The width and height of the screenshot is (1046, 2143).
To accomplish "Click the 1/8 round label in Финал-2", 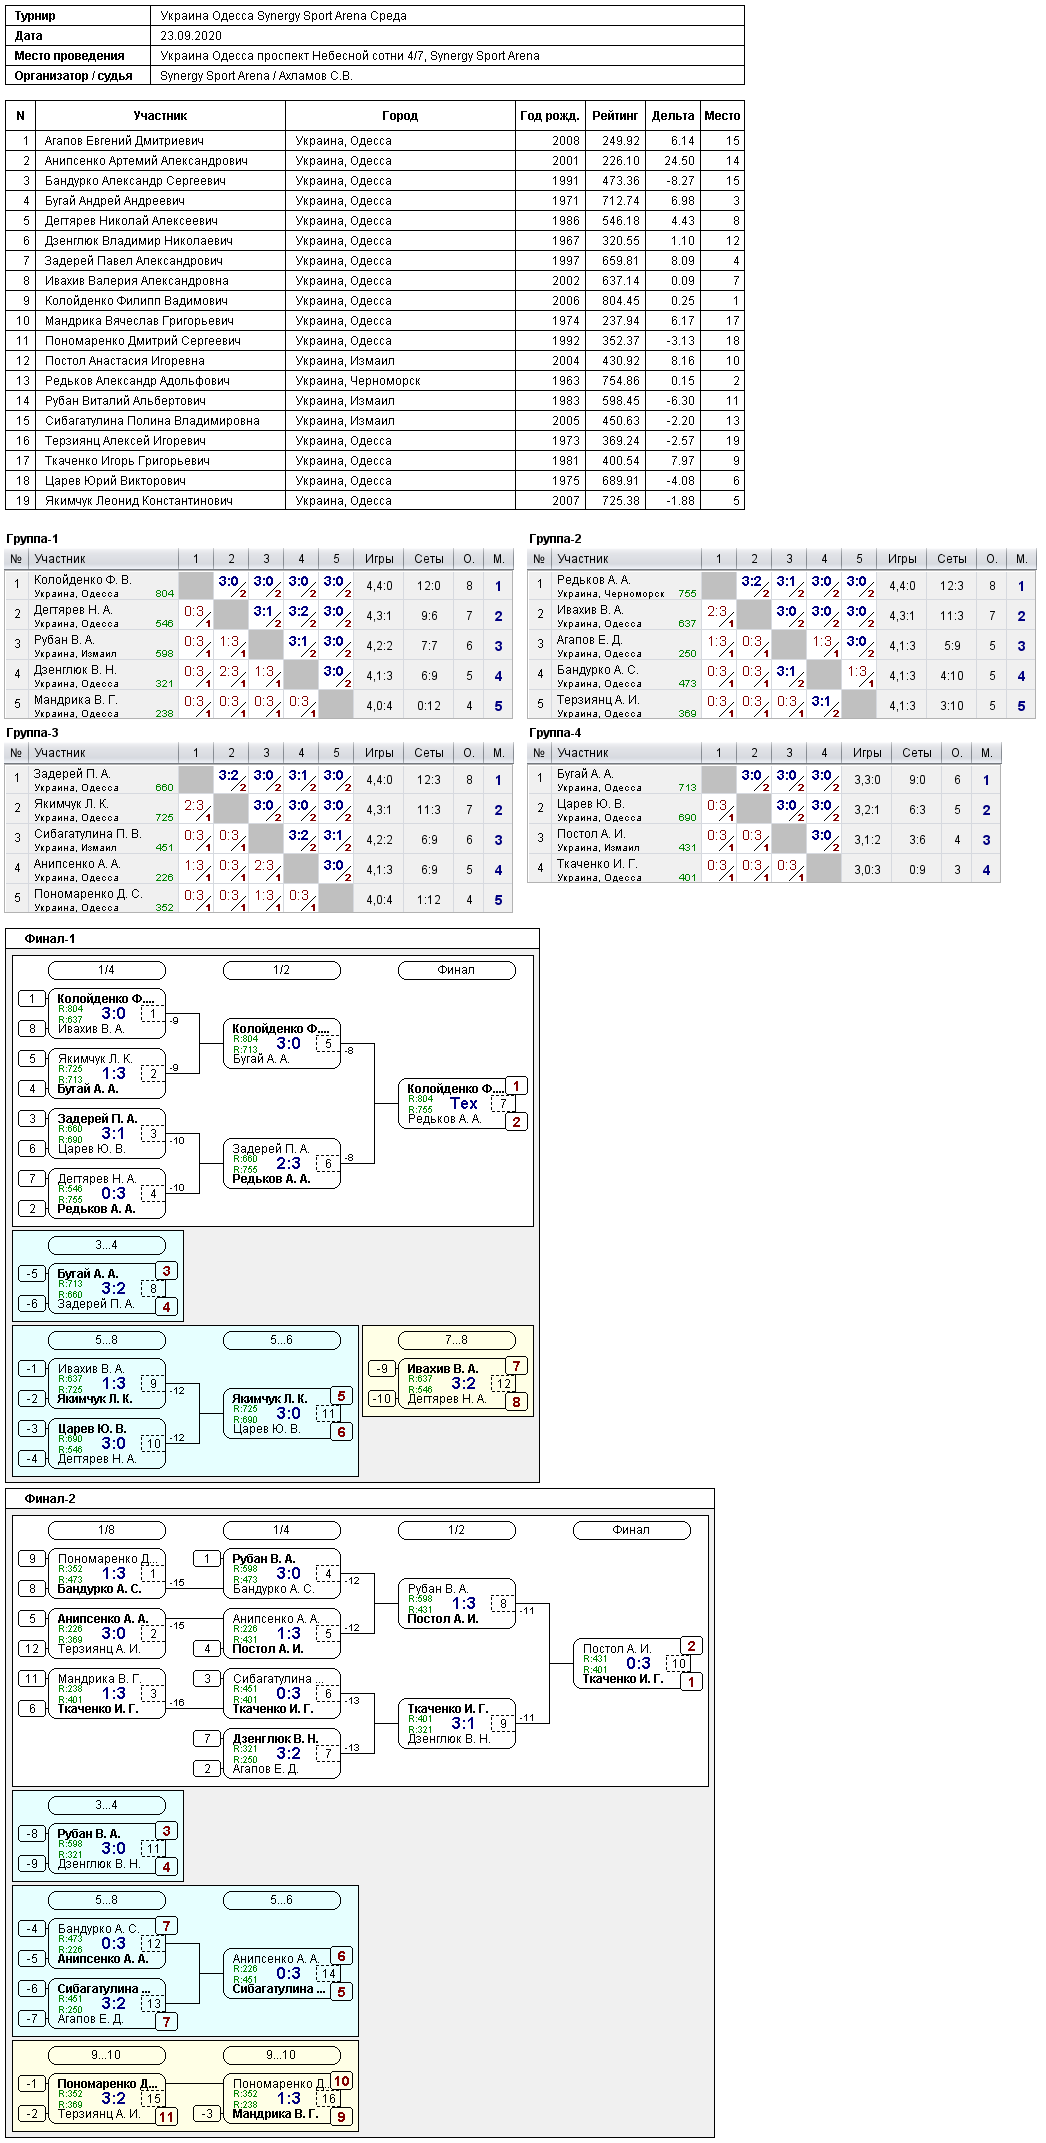I will point(106,1530).
